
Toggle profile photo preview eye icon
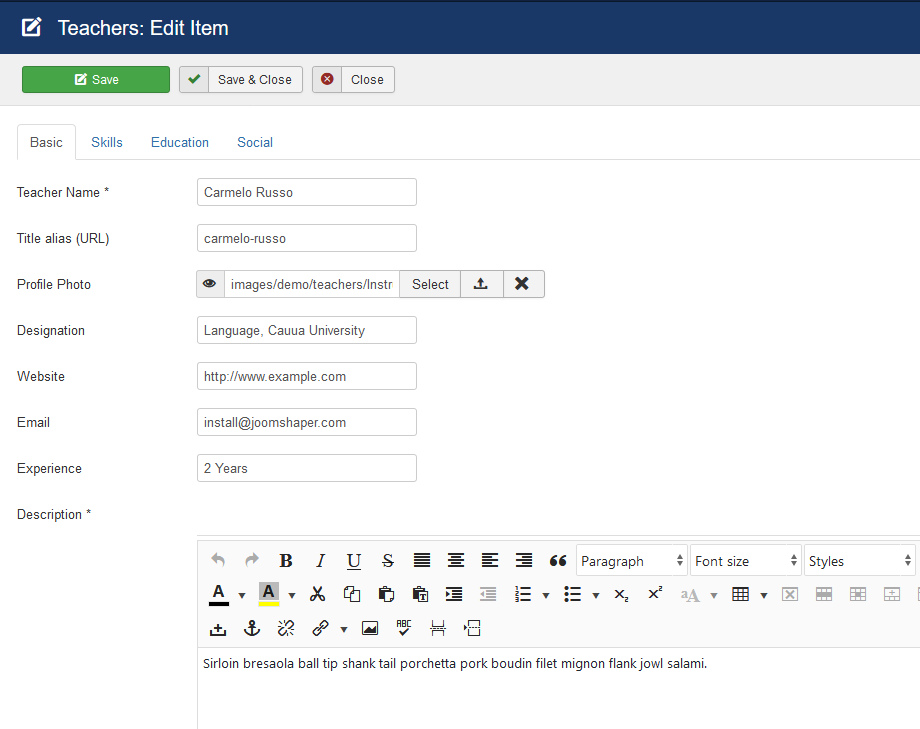pos(210,284)
